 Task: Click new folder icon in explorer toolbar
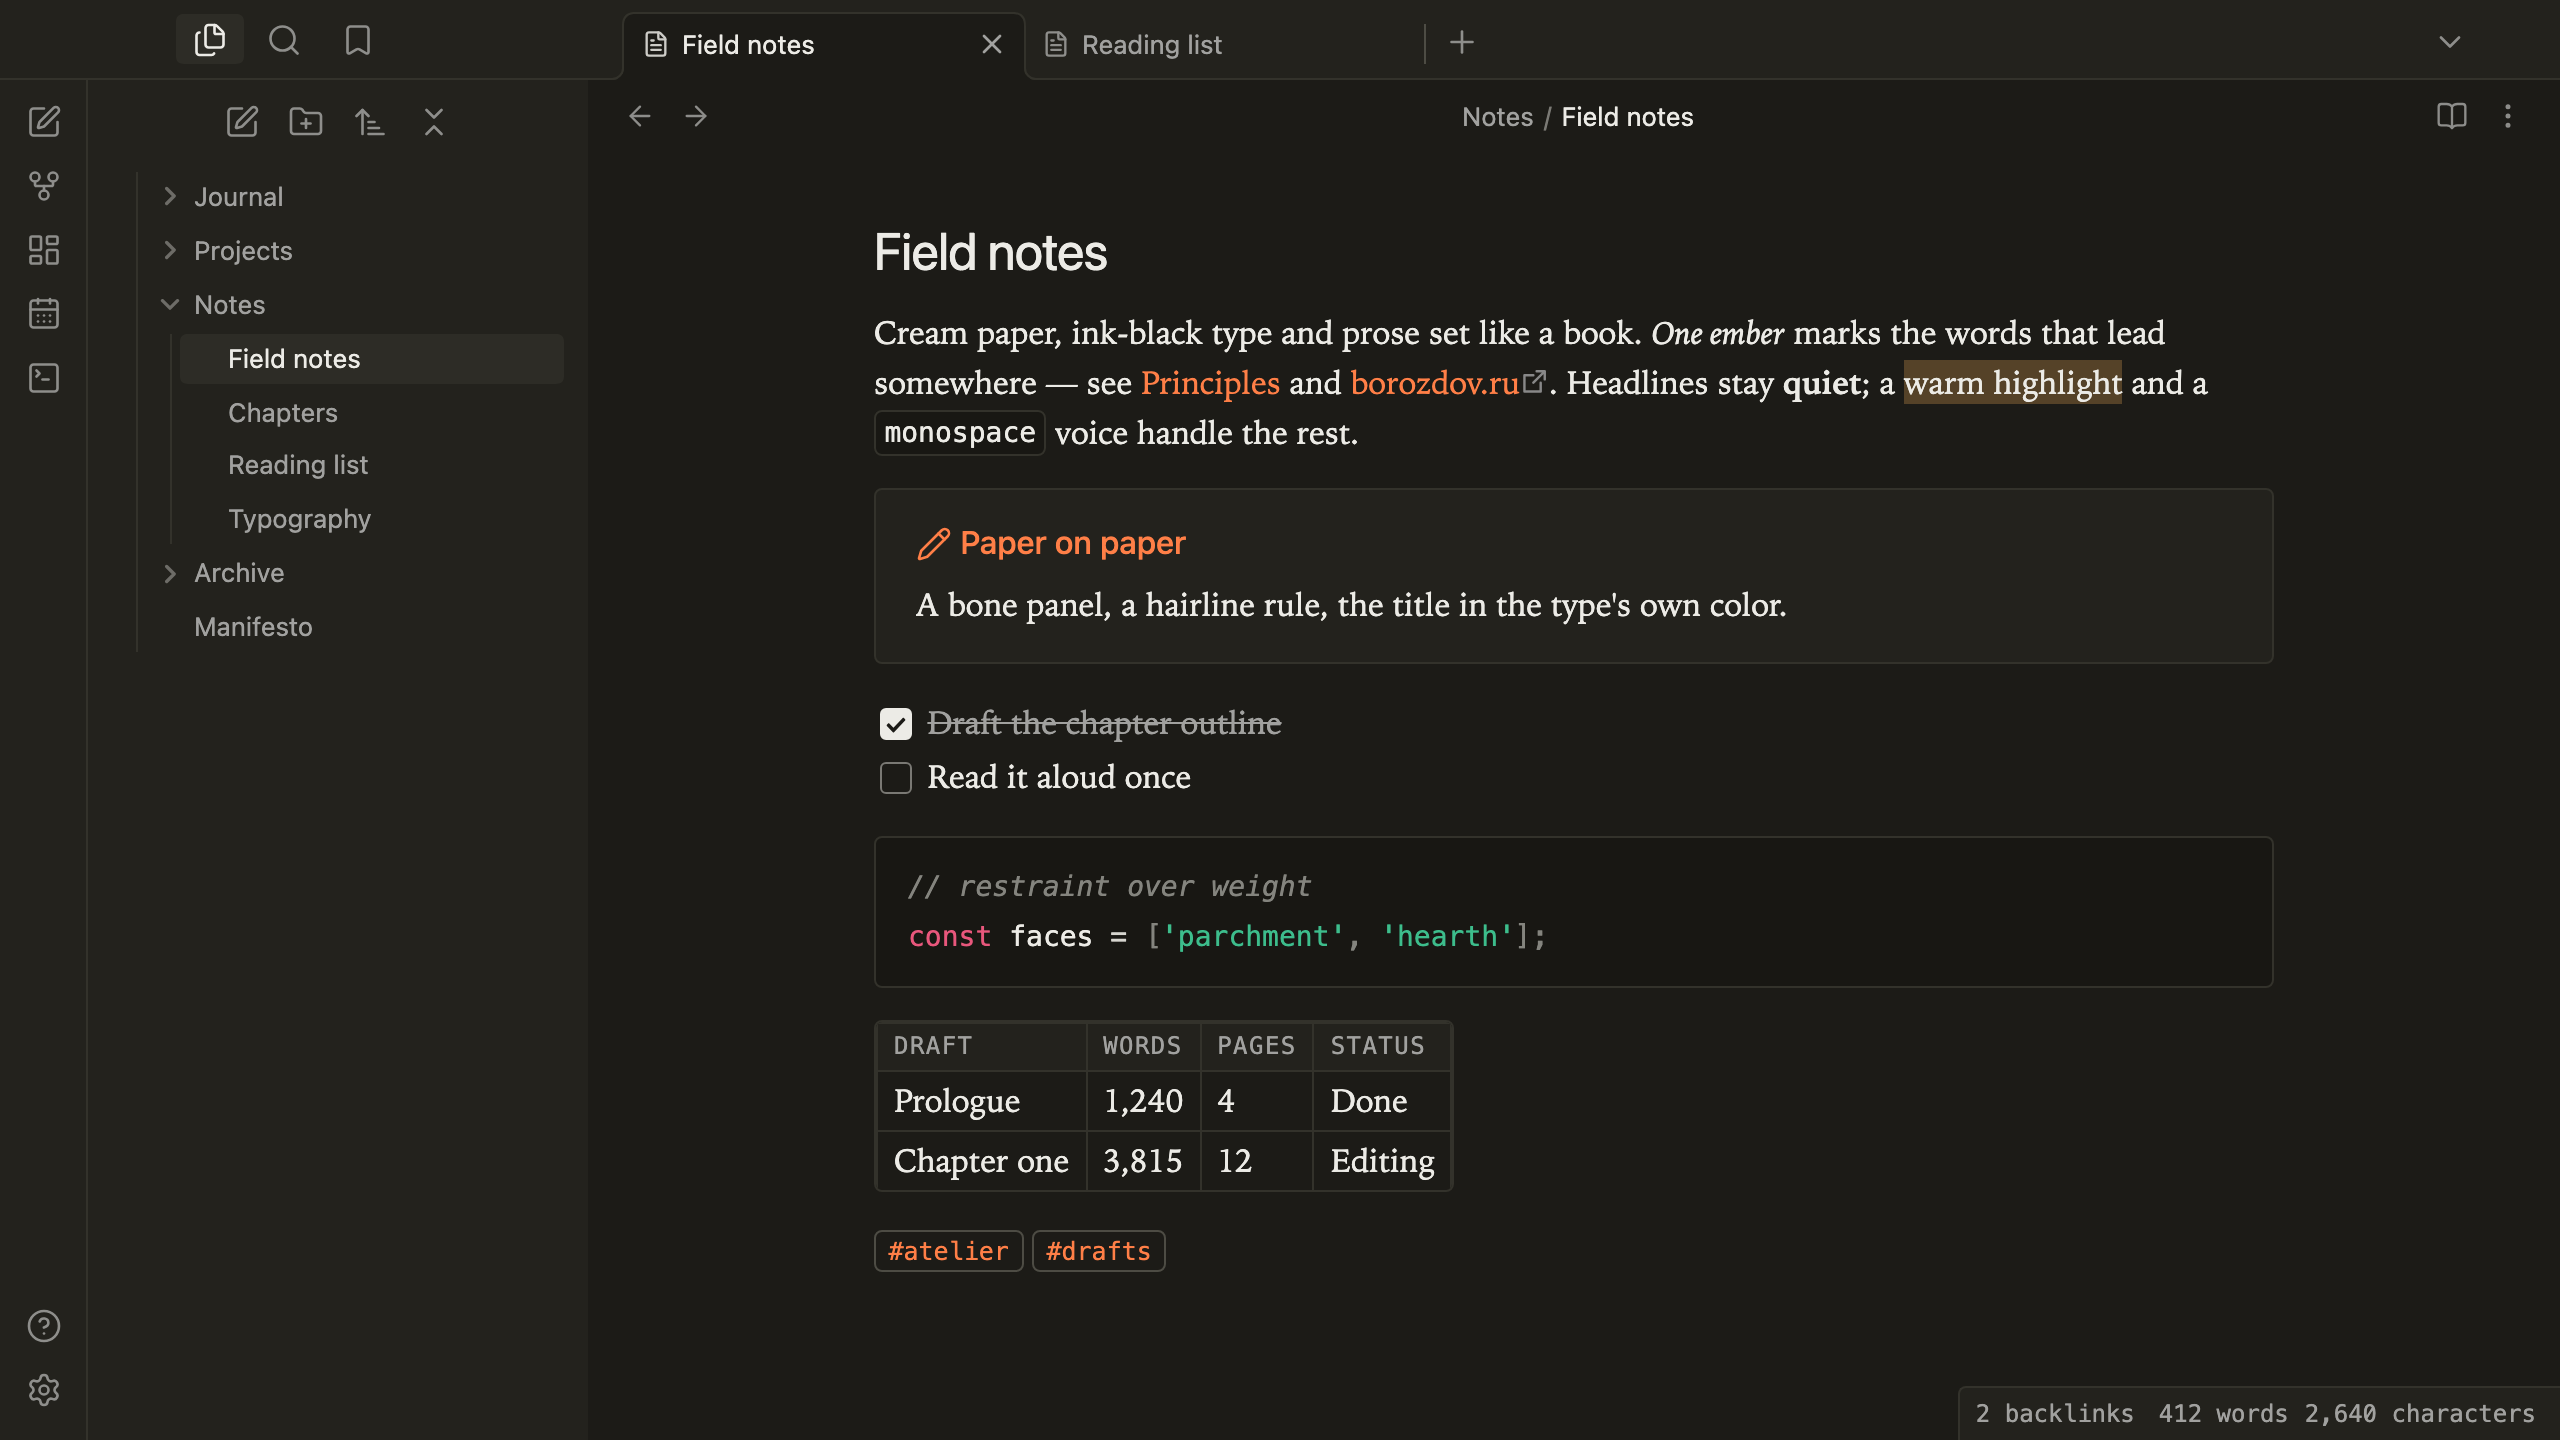[x=306, y=122]
